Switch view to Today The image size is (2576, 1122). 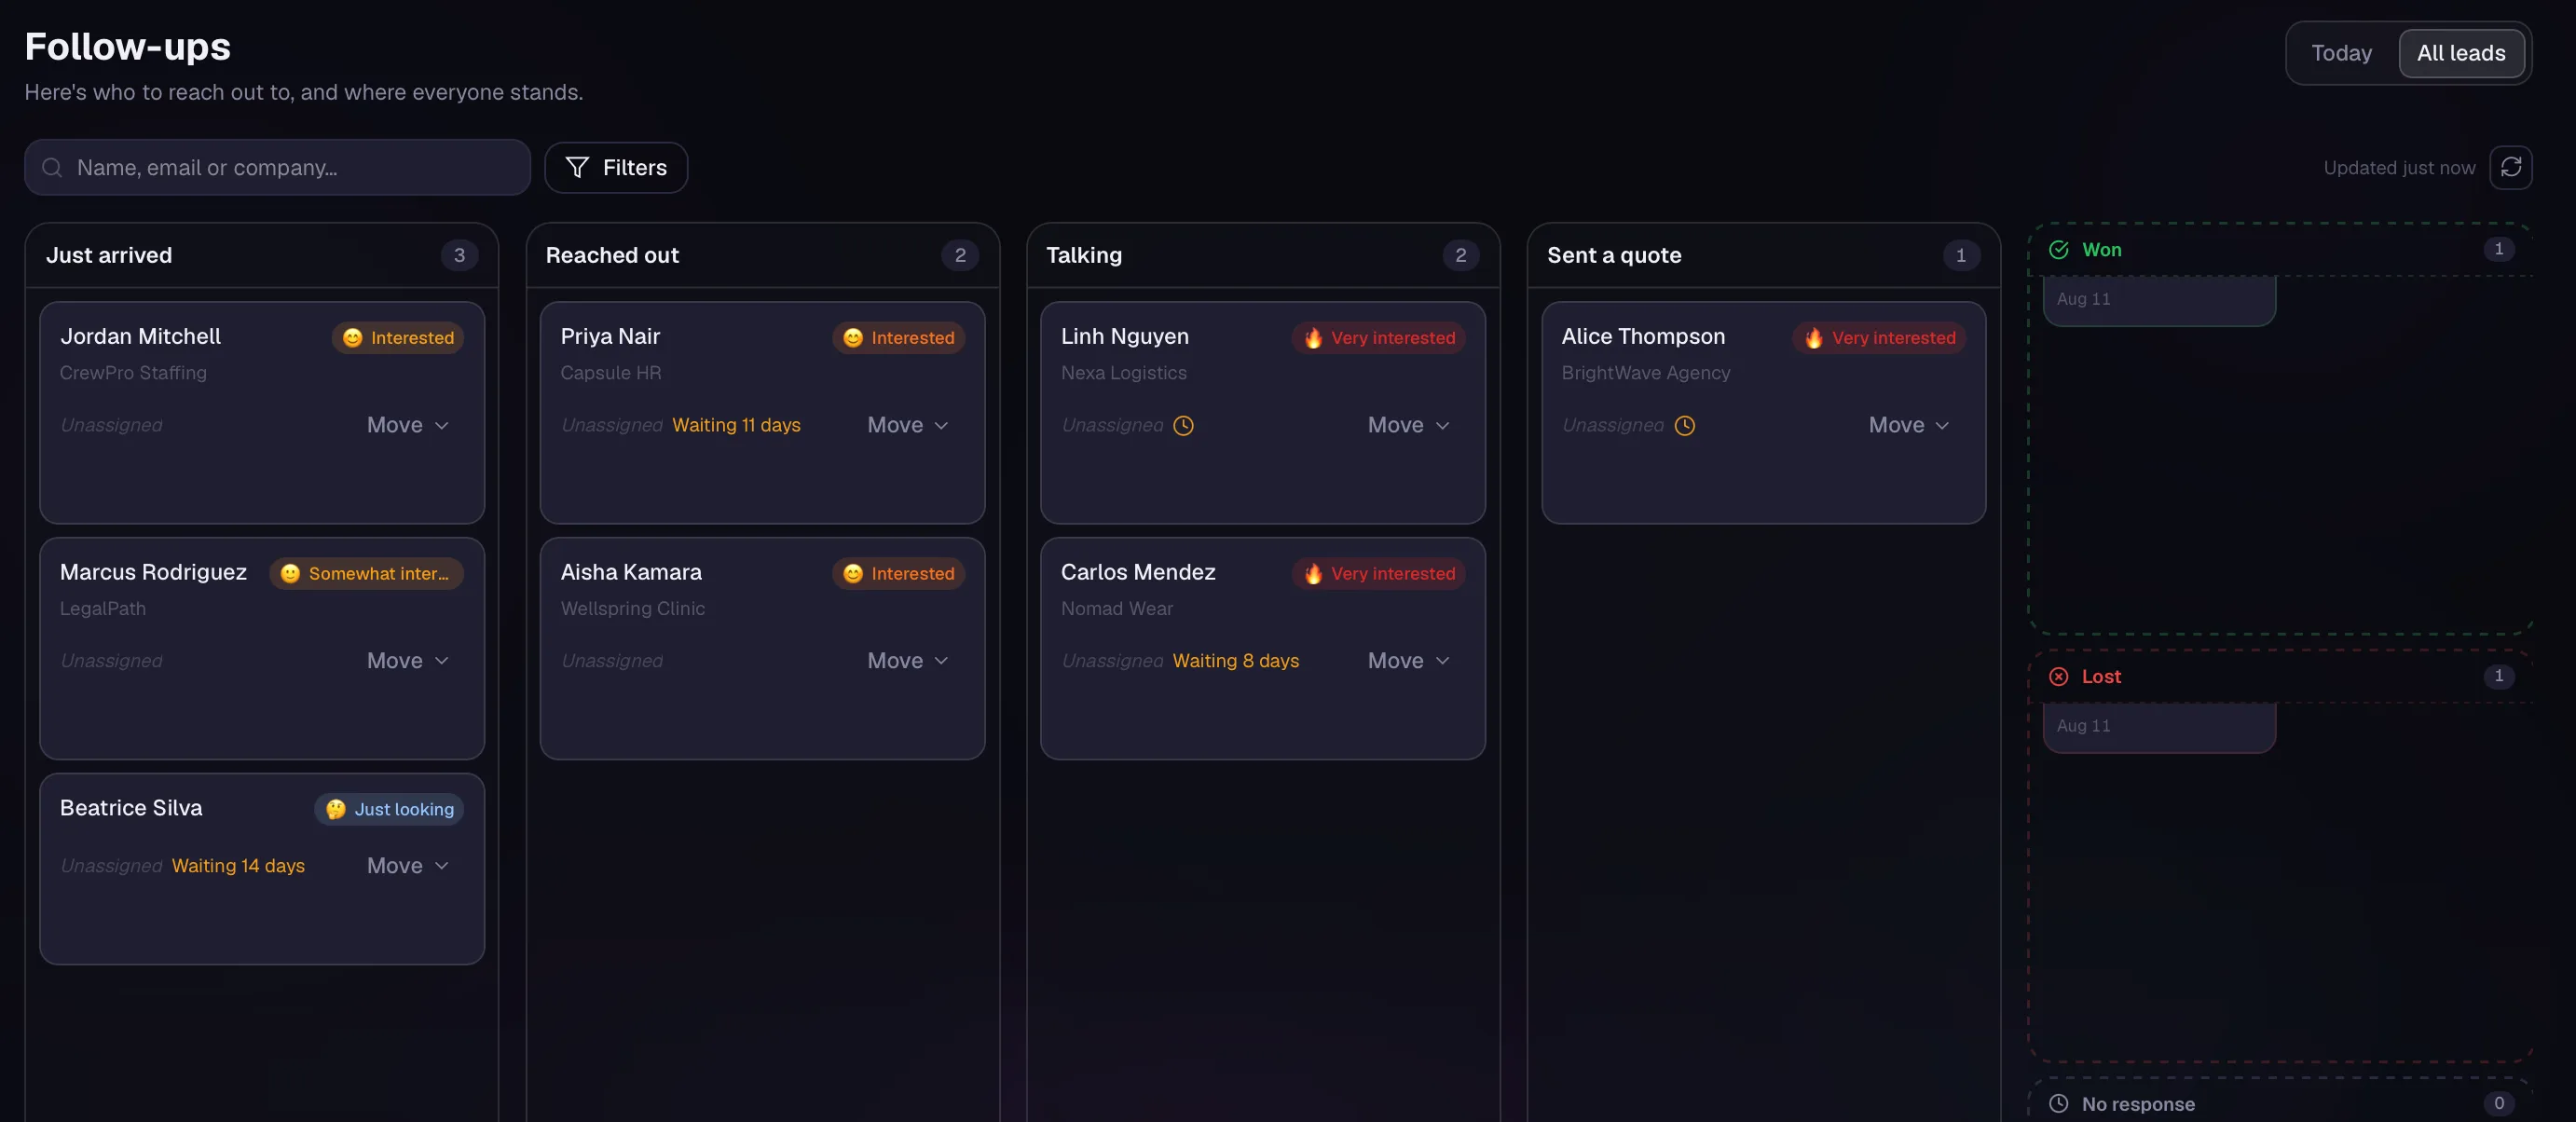tap(2341, 53)
